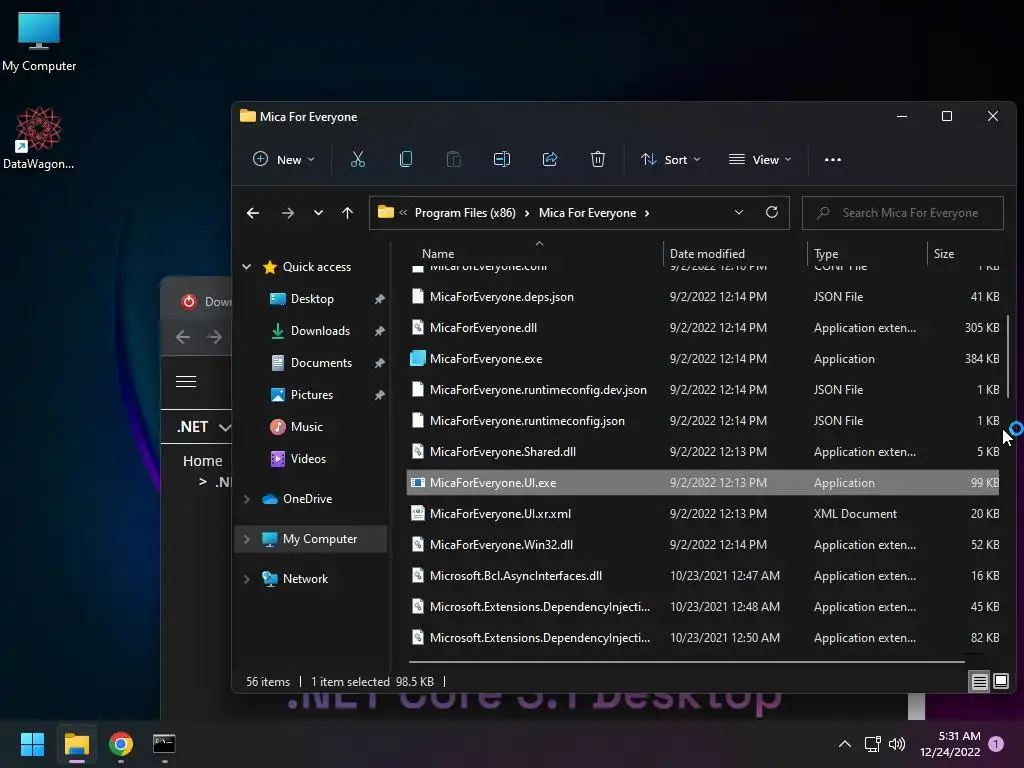The image size is (1024, 768).
Task: Open the terminal taskbar icon
Action: coord(164,744)
